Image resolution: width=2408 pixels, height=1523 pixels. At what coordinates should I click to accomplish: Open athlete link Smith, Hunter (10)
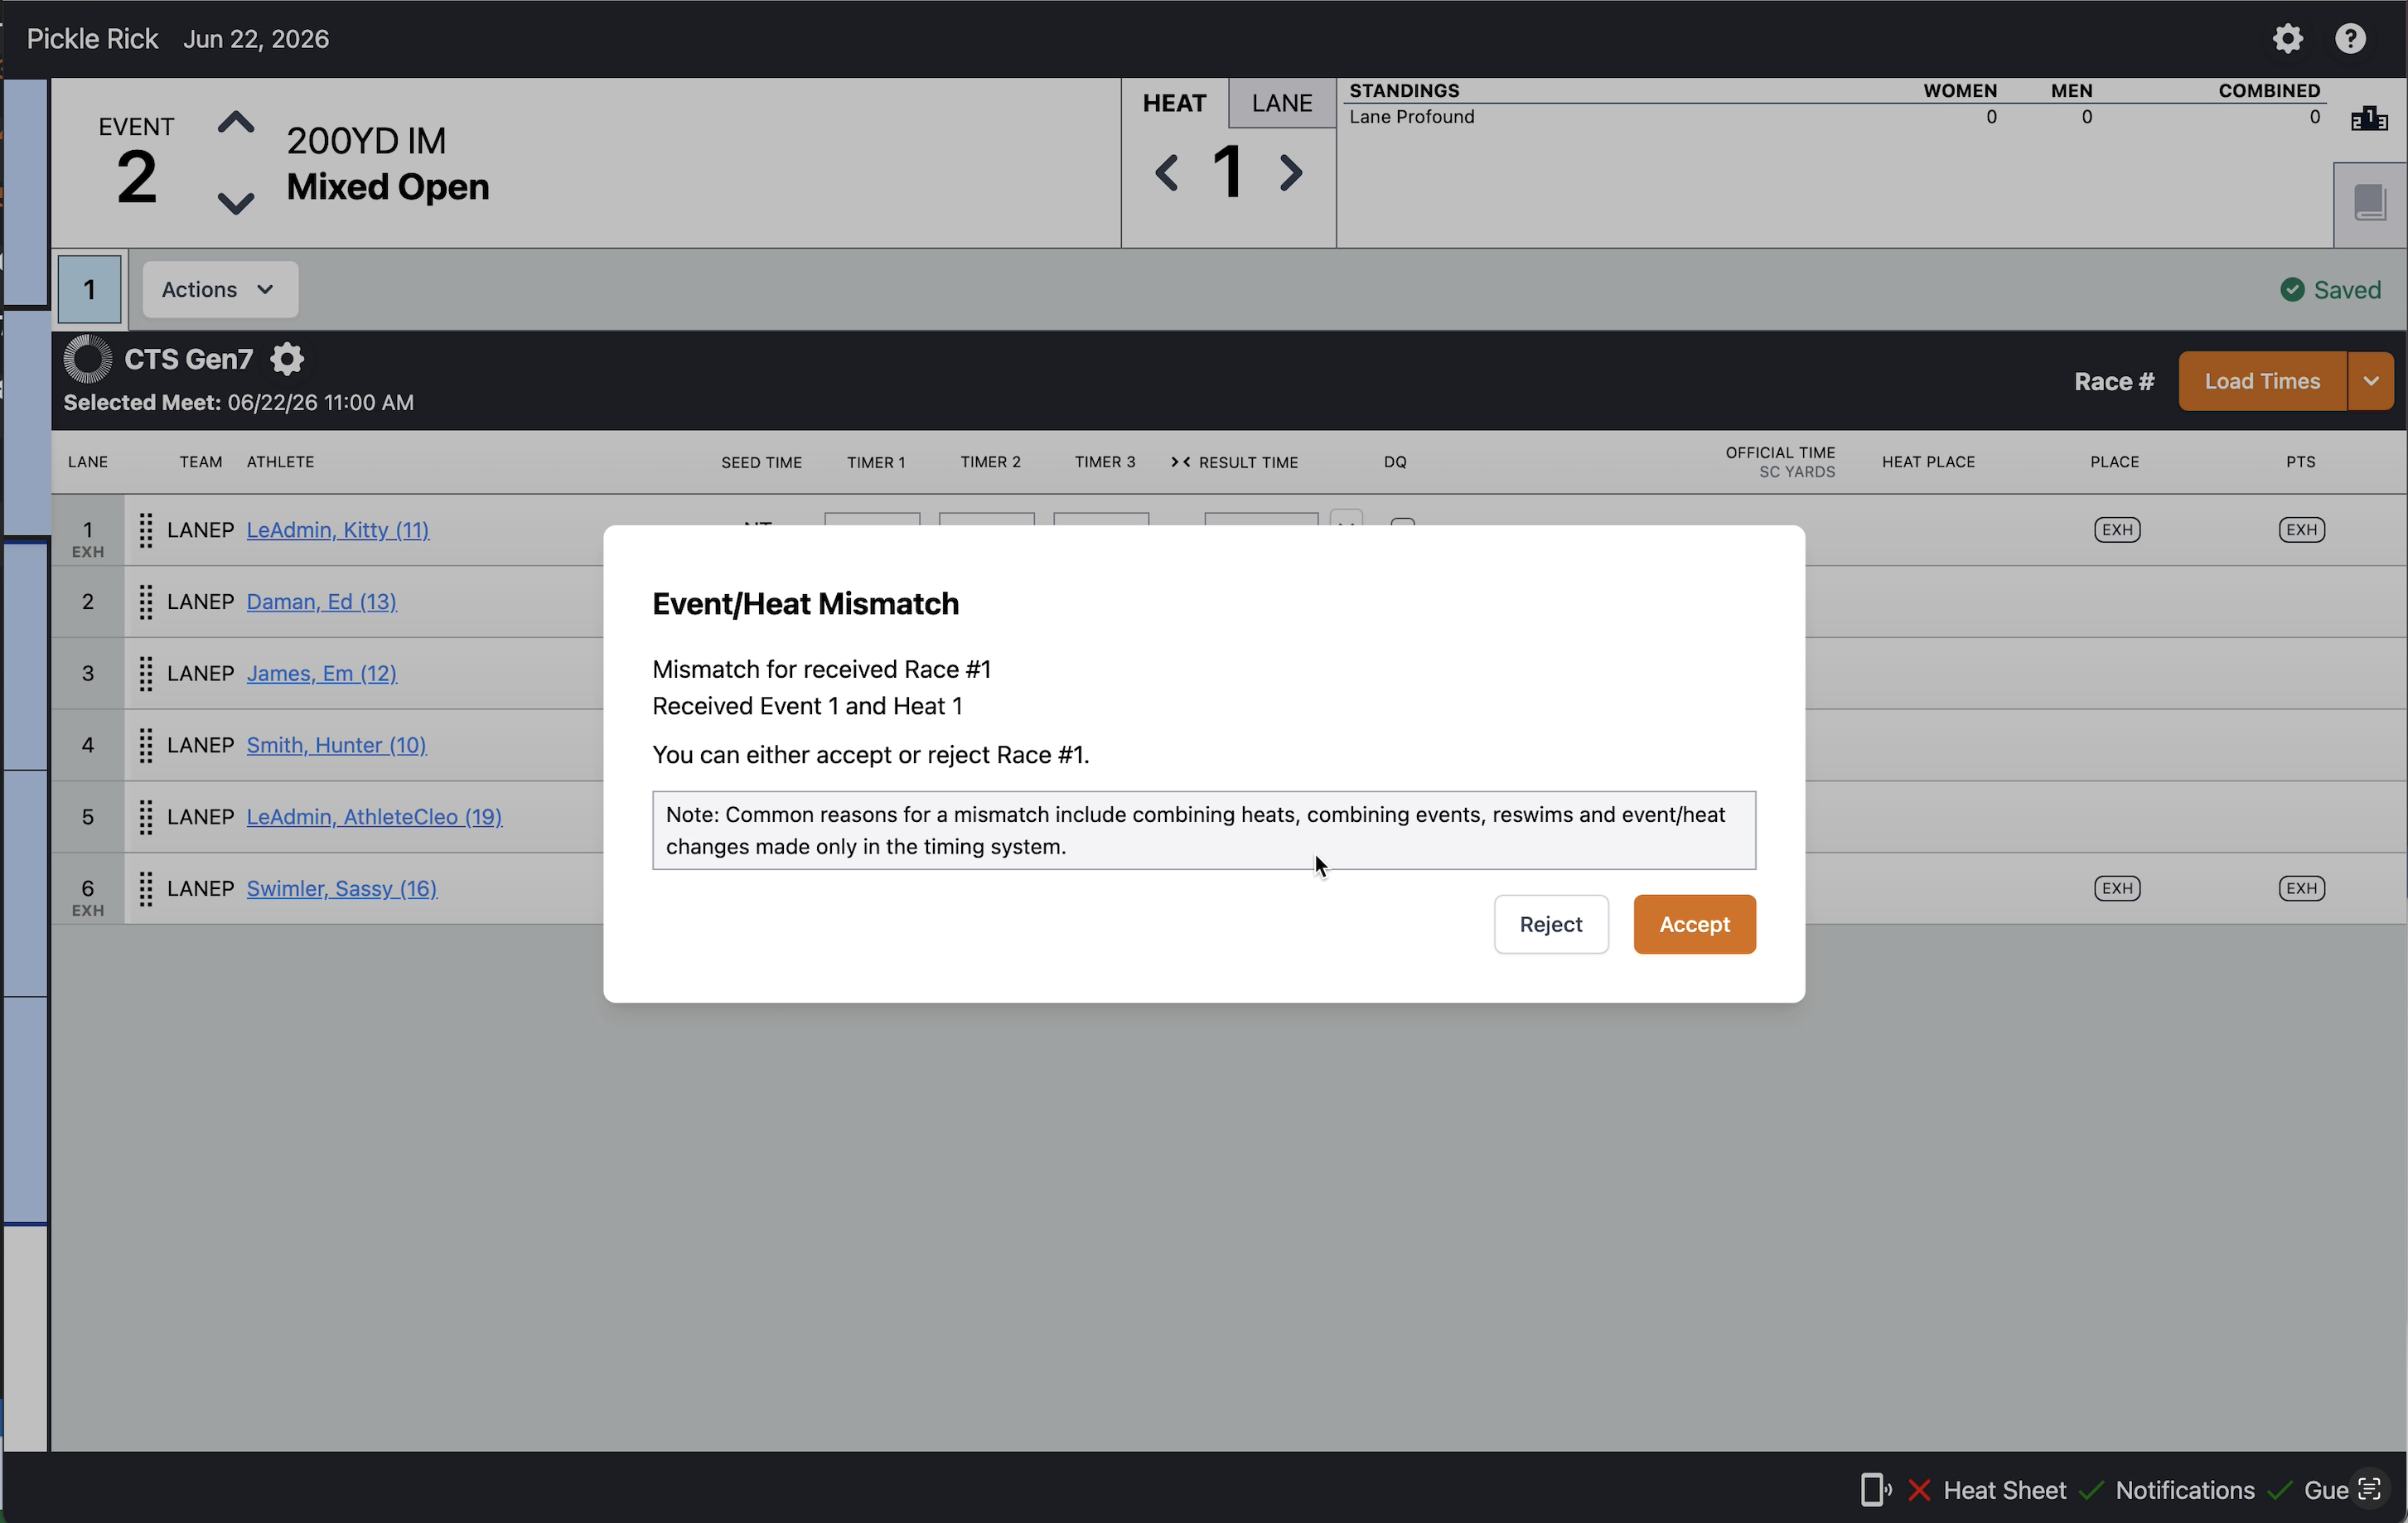coord(336,745)
